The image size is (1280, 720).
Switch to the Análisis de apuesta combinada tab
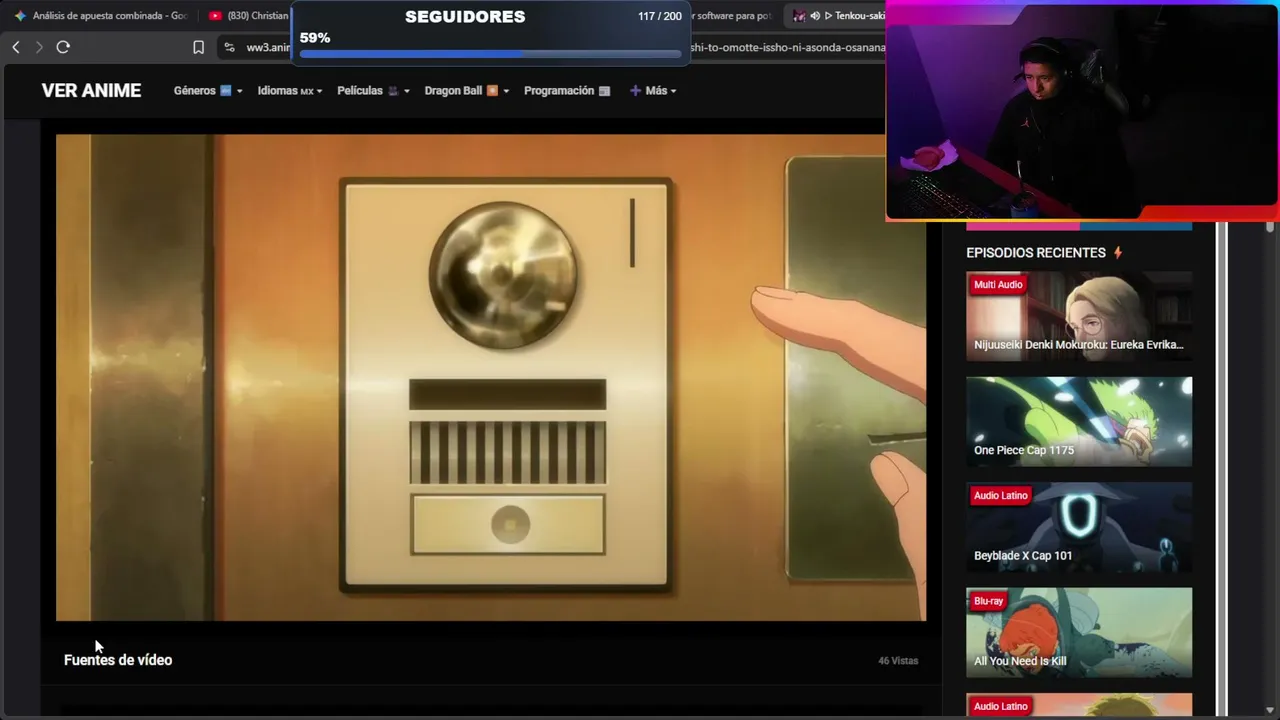pos(100,16)
